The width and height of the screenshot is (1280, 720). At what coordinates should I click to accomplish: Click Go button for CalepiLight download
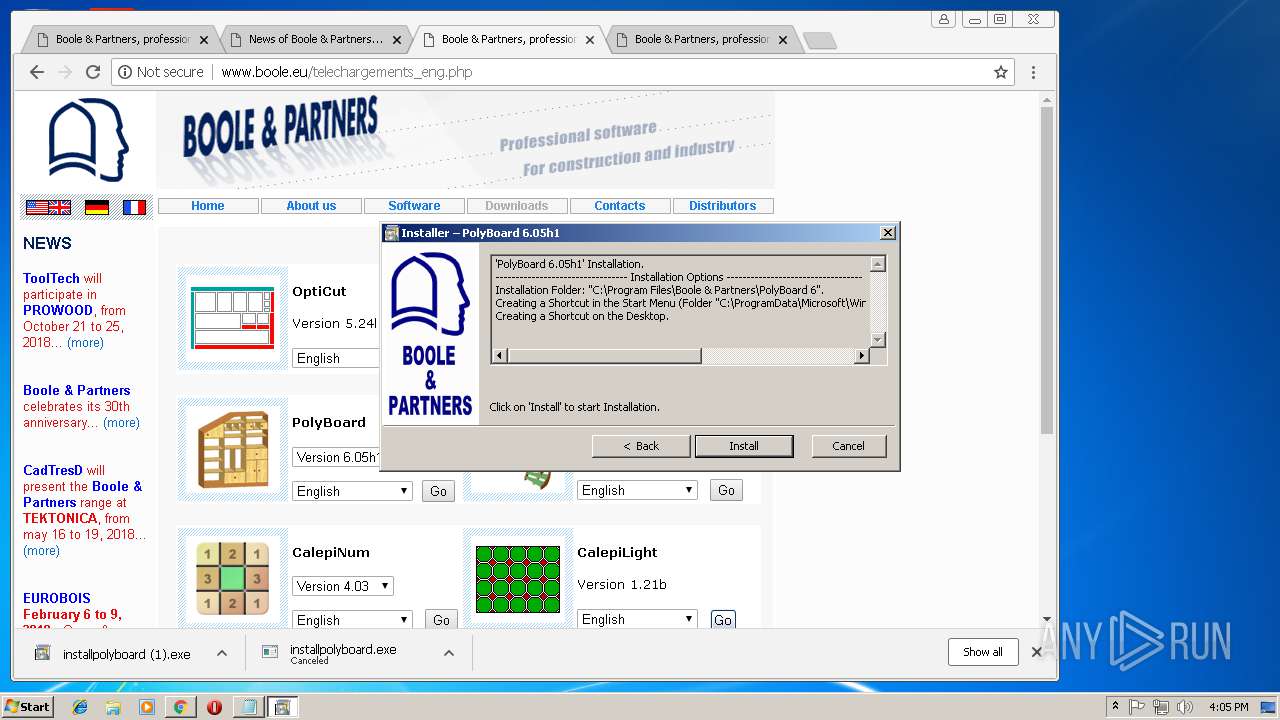pyautogui.click(x=723, y=620)
